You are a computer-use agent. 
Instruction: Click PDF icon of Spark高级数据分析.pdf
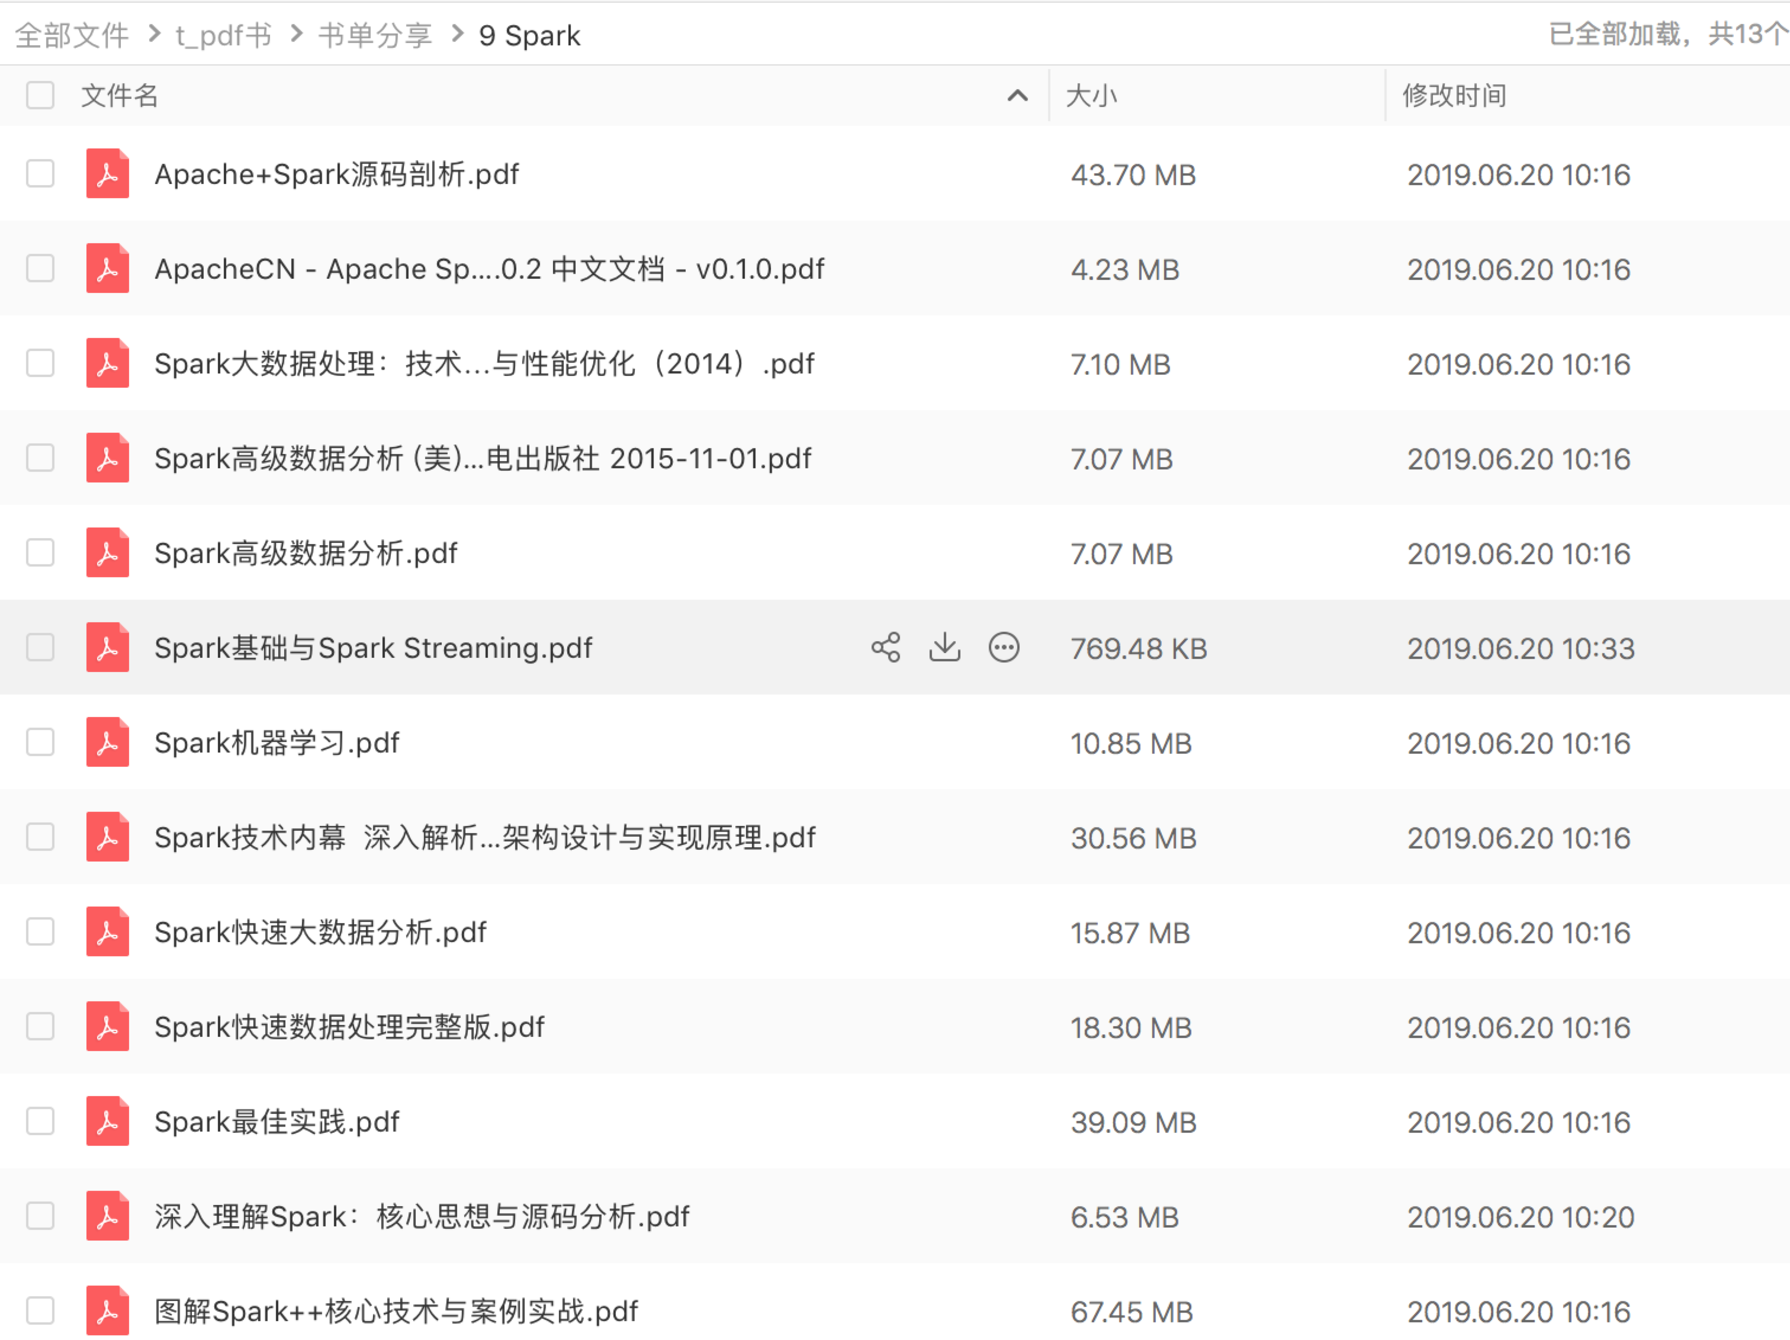[108, 553]
